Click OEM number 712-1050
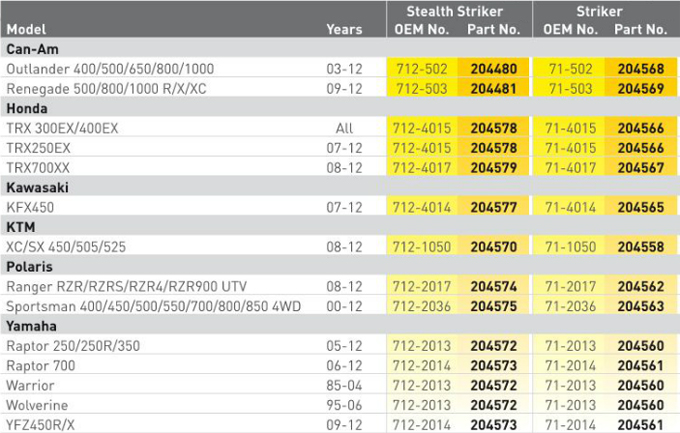680x433 pixels. pyautogui.click(x=422, y=247)
